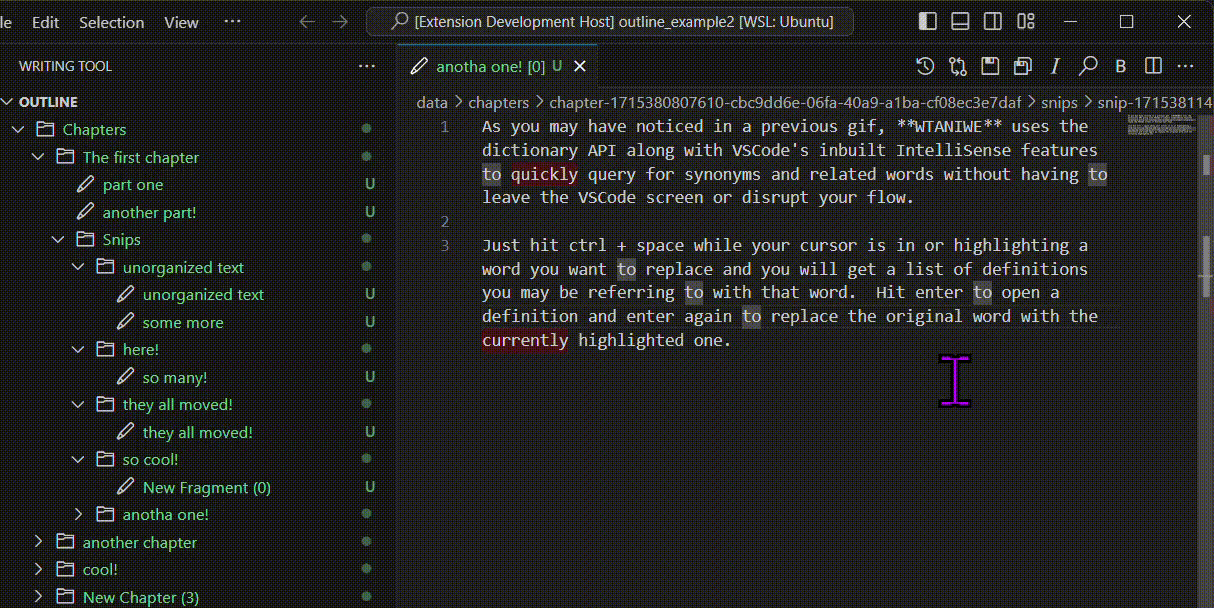The image size is (1214, 608).
Task: Select the anotha one! [0] editor tab
Action: [497, 66]
